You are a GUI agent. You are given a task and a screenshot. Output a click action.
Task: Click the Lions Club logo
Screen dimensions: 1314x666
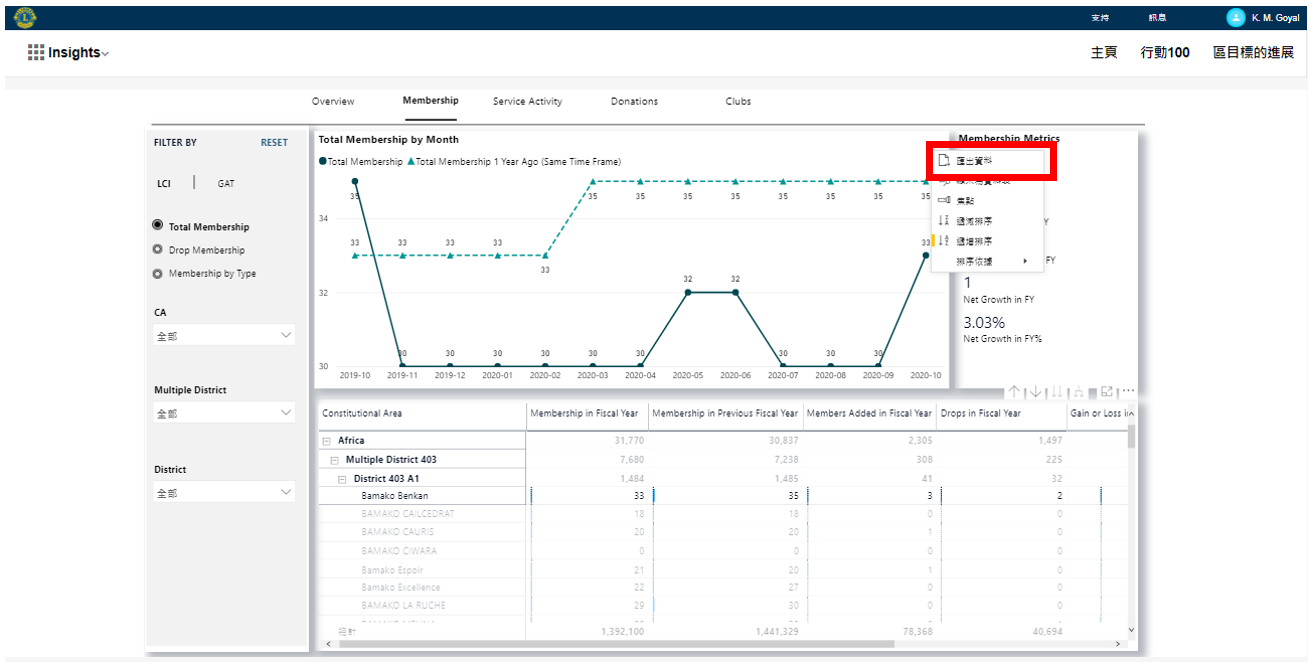pos(25,17)
